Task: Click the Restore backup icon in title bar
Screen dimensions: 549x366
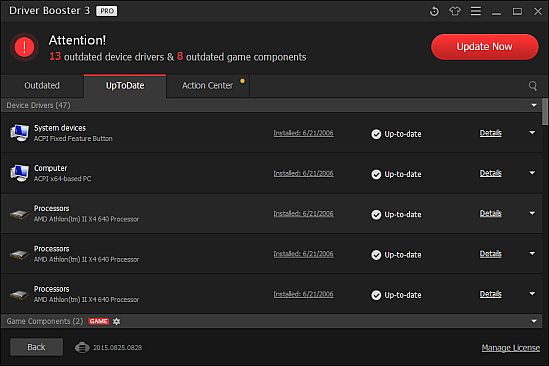Action: click(434, 11)
